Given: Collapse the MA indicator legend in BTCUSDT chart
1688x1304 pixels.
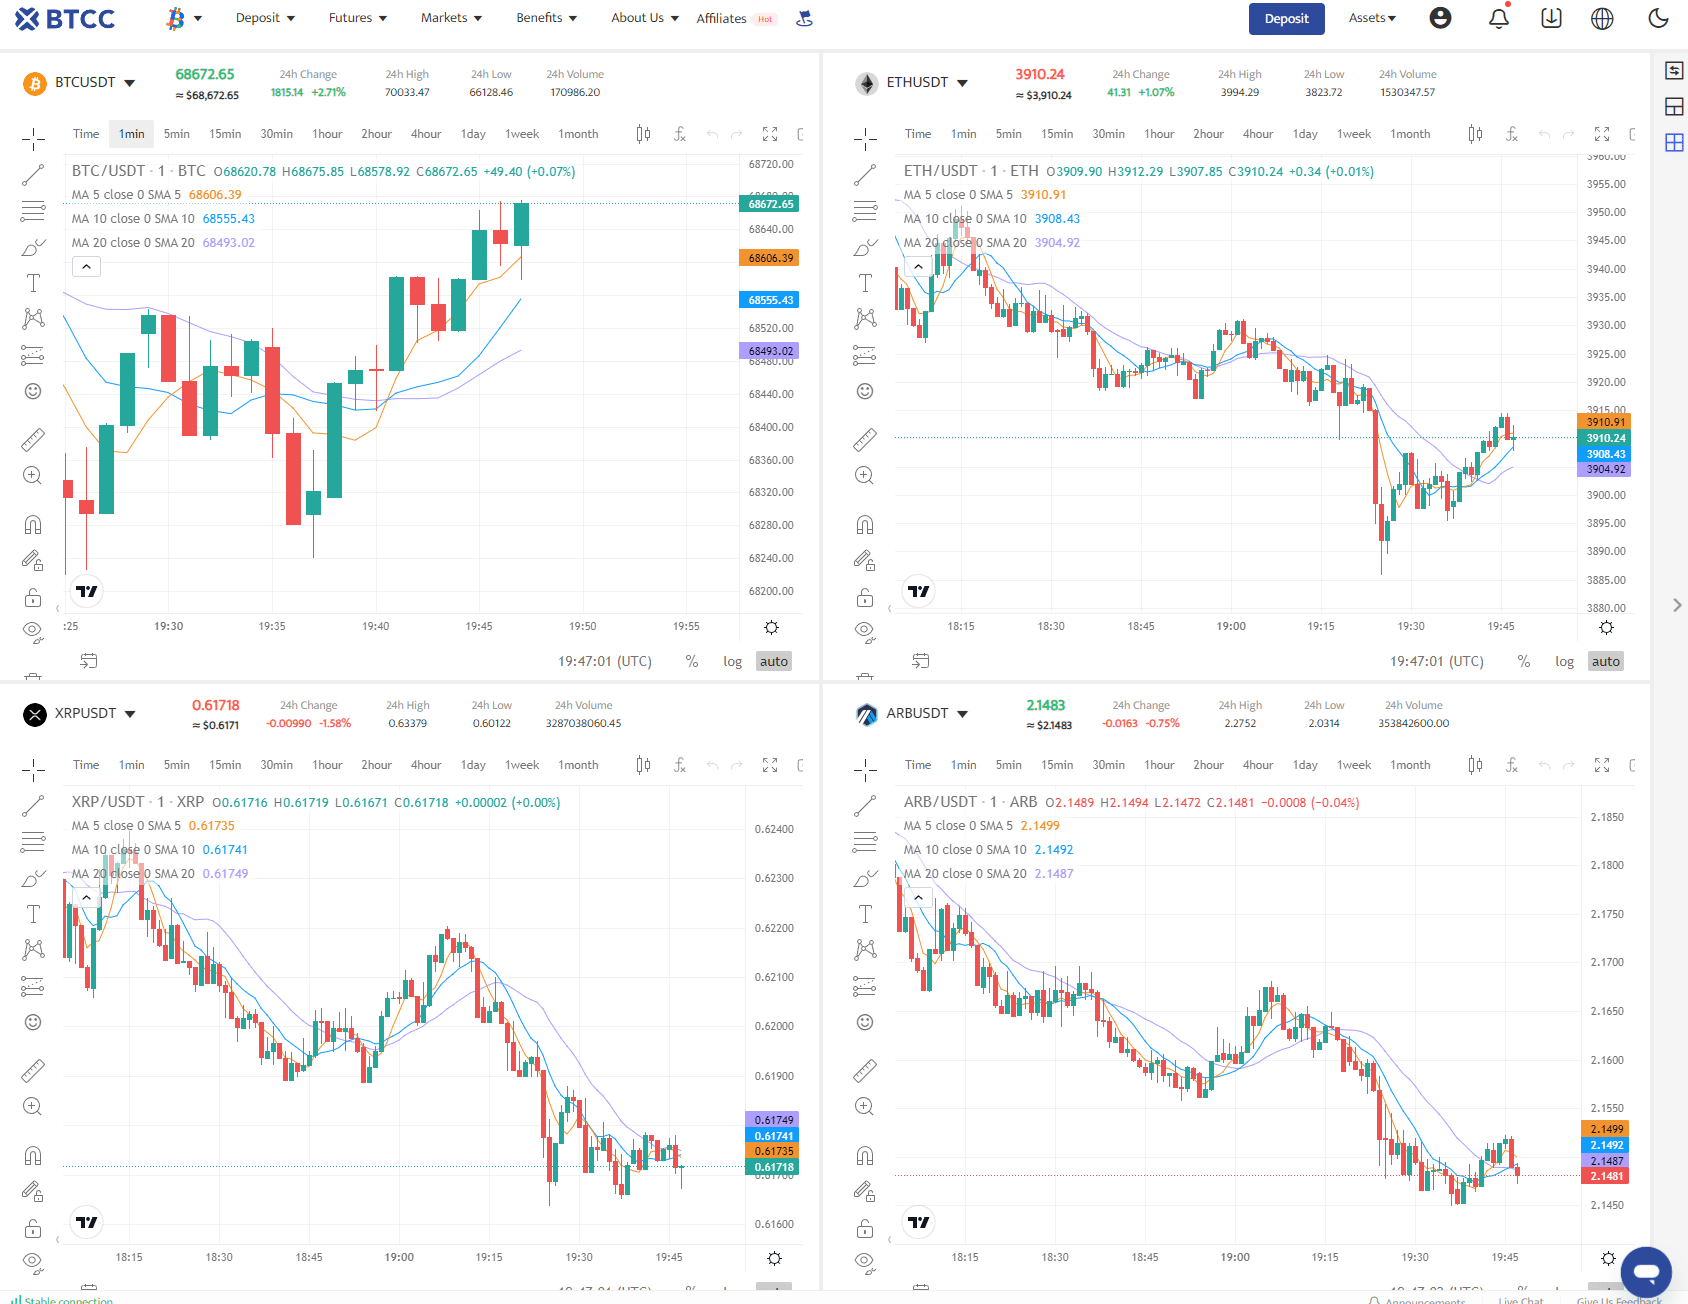Looking at the screenshot, I should click(x=86, y=267).
